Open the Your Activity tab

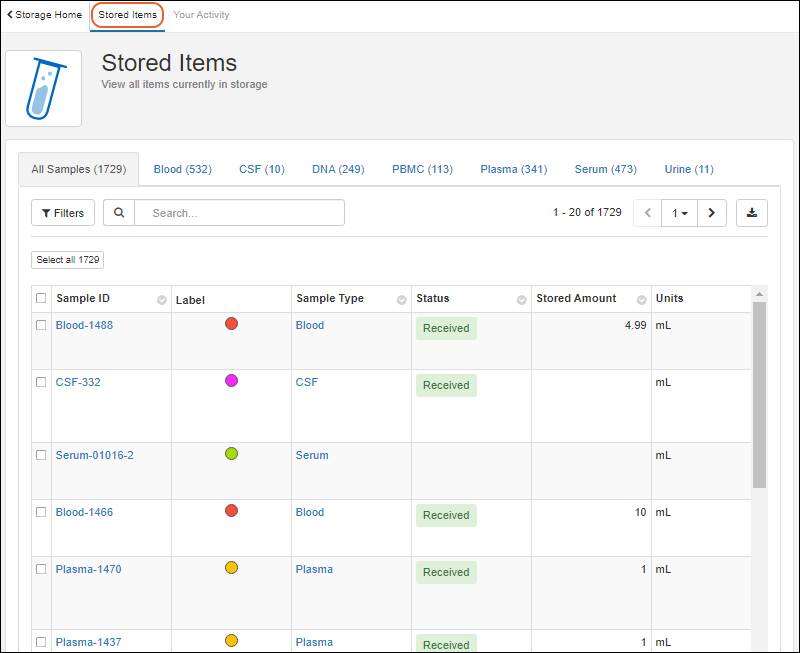(x=201, y=15)
